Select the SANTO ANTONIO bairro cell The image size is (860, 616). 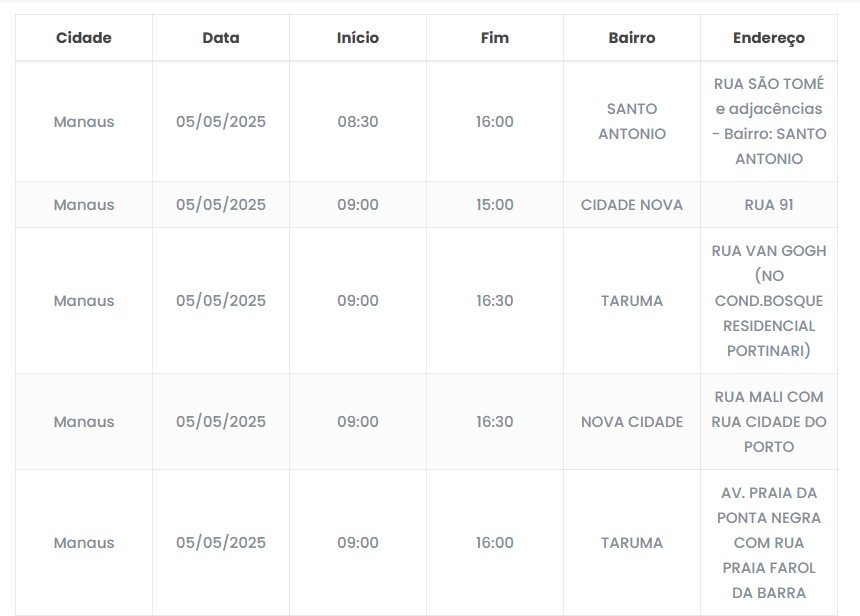tap(632, 122)
